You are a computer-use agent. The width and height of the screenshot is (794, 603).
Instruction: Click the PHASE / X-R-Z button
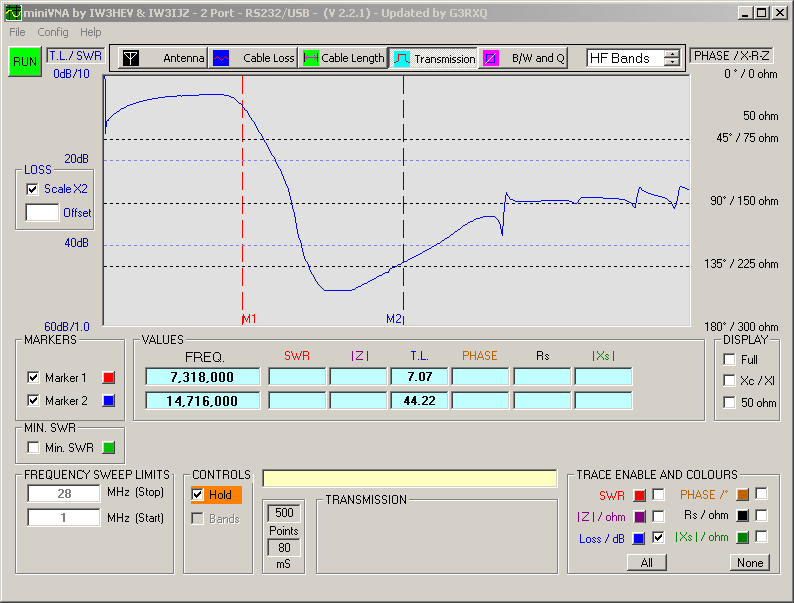point(731,56)
